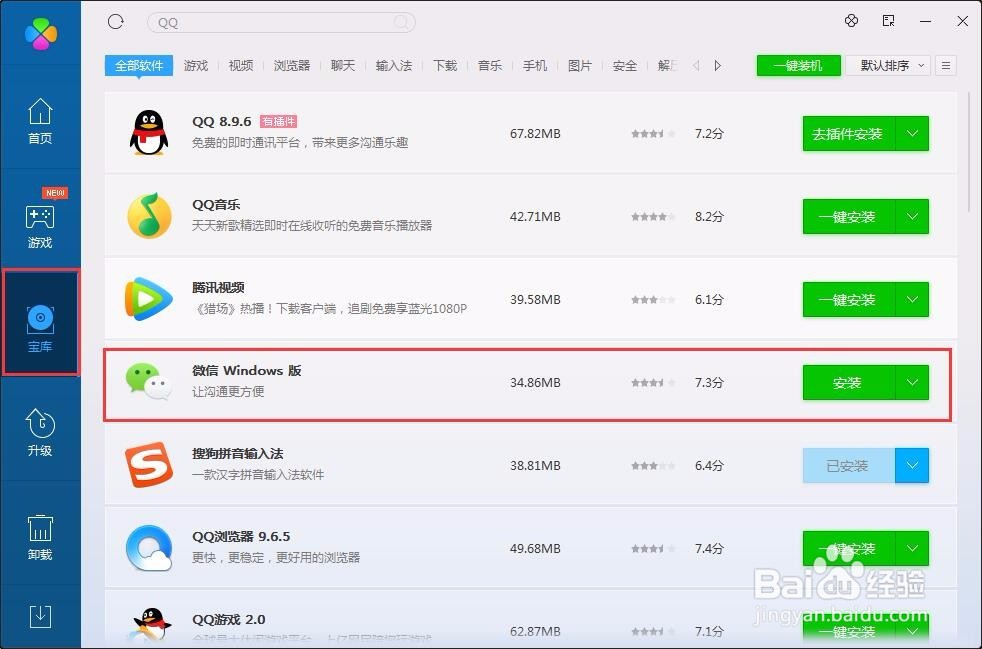Click 去插件安装 for QQ 8.9.6

pos(849,133)
